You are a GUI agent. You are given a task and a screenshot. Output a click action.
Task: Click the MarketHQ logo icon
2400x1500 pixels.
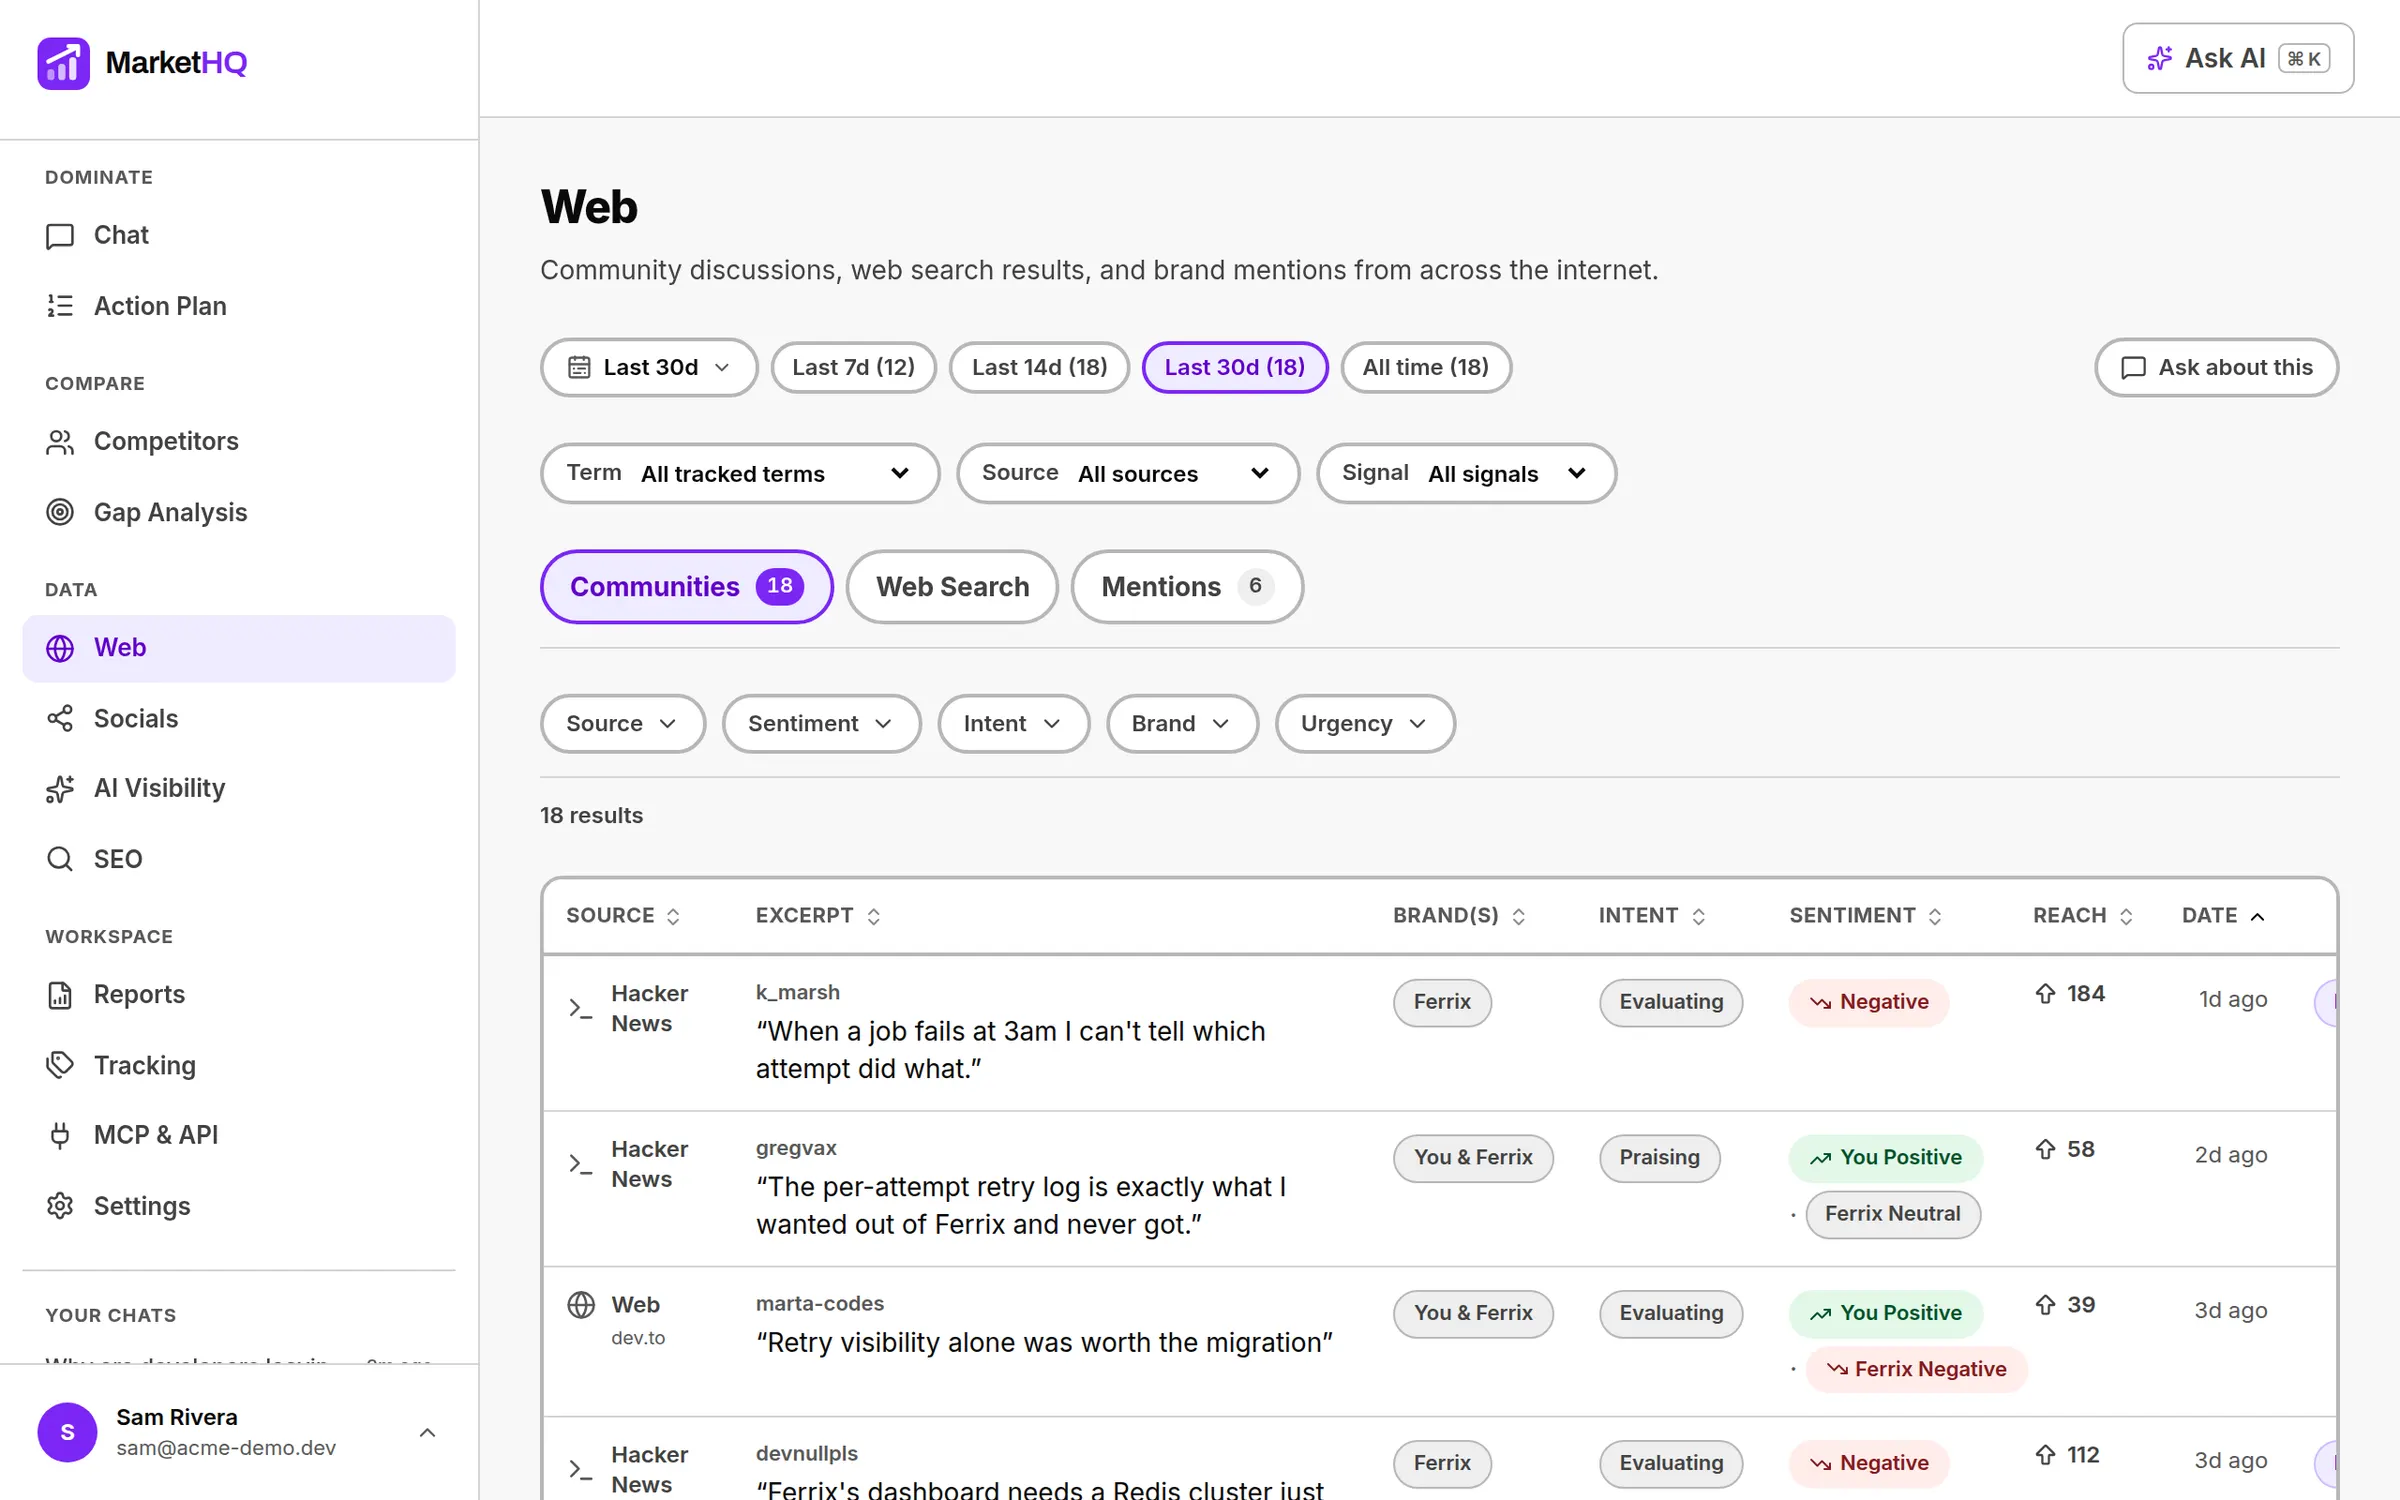(x=63, y=63)
